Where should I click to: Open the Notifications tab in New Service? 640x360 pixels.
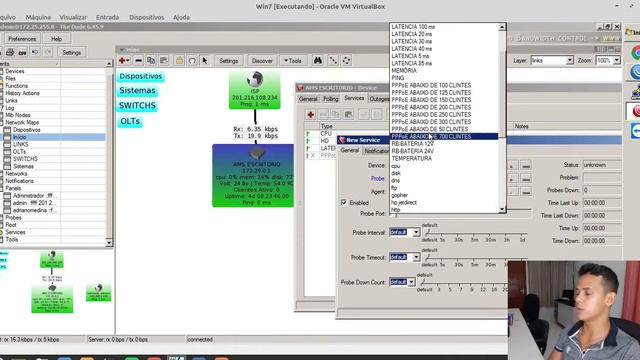(x=376, y=151)
